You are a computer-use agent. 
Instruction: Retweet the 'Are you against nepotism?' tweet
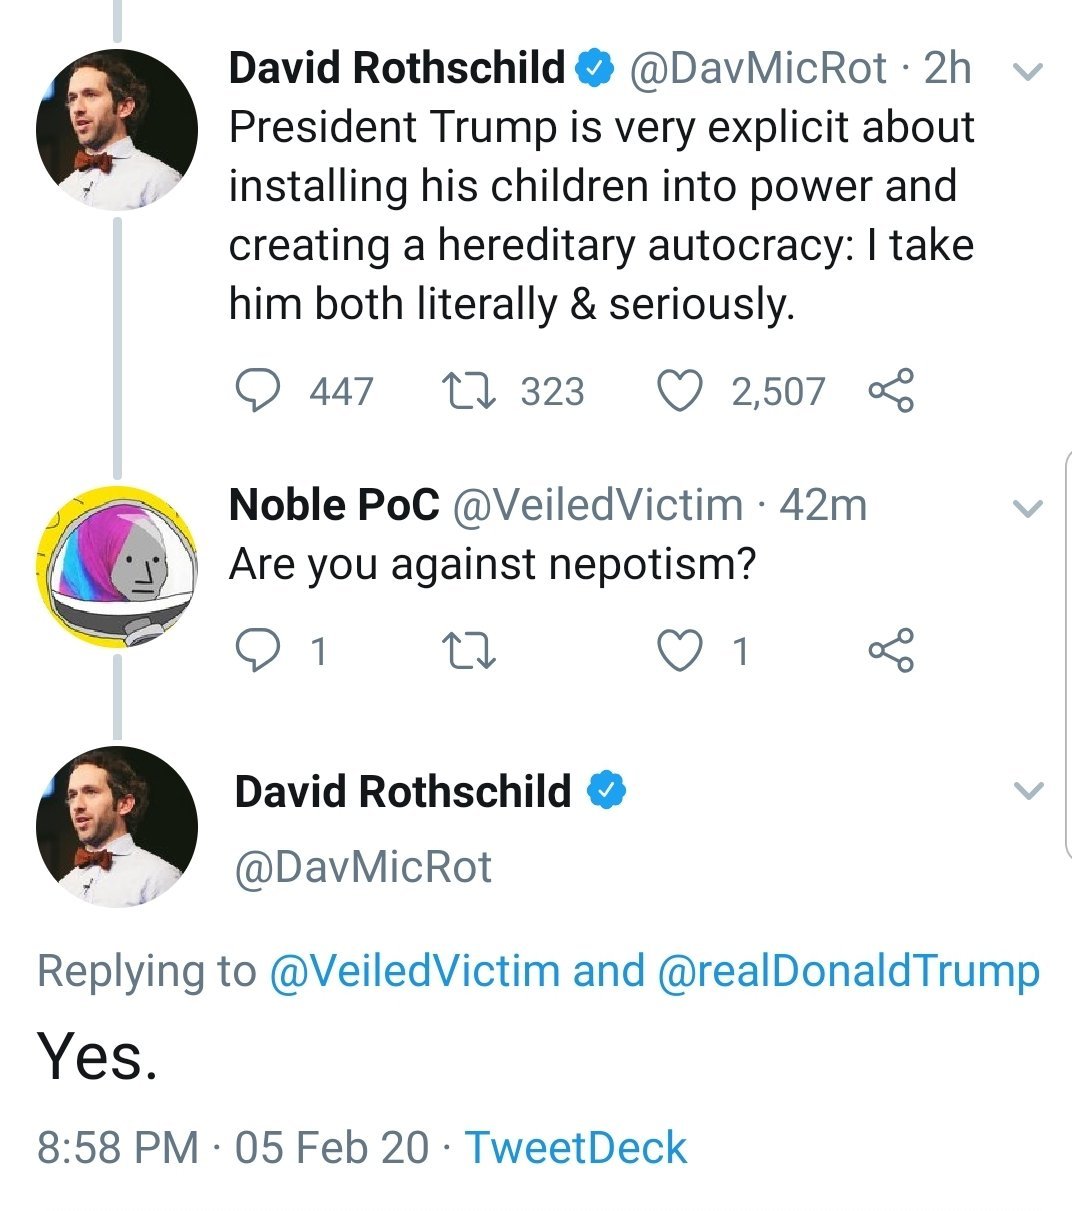point(468,651)
